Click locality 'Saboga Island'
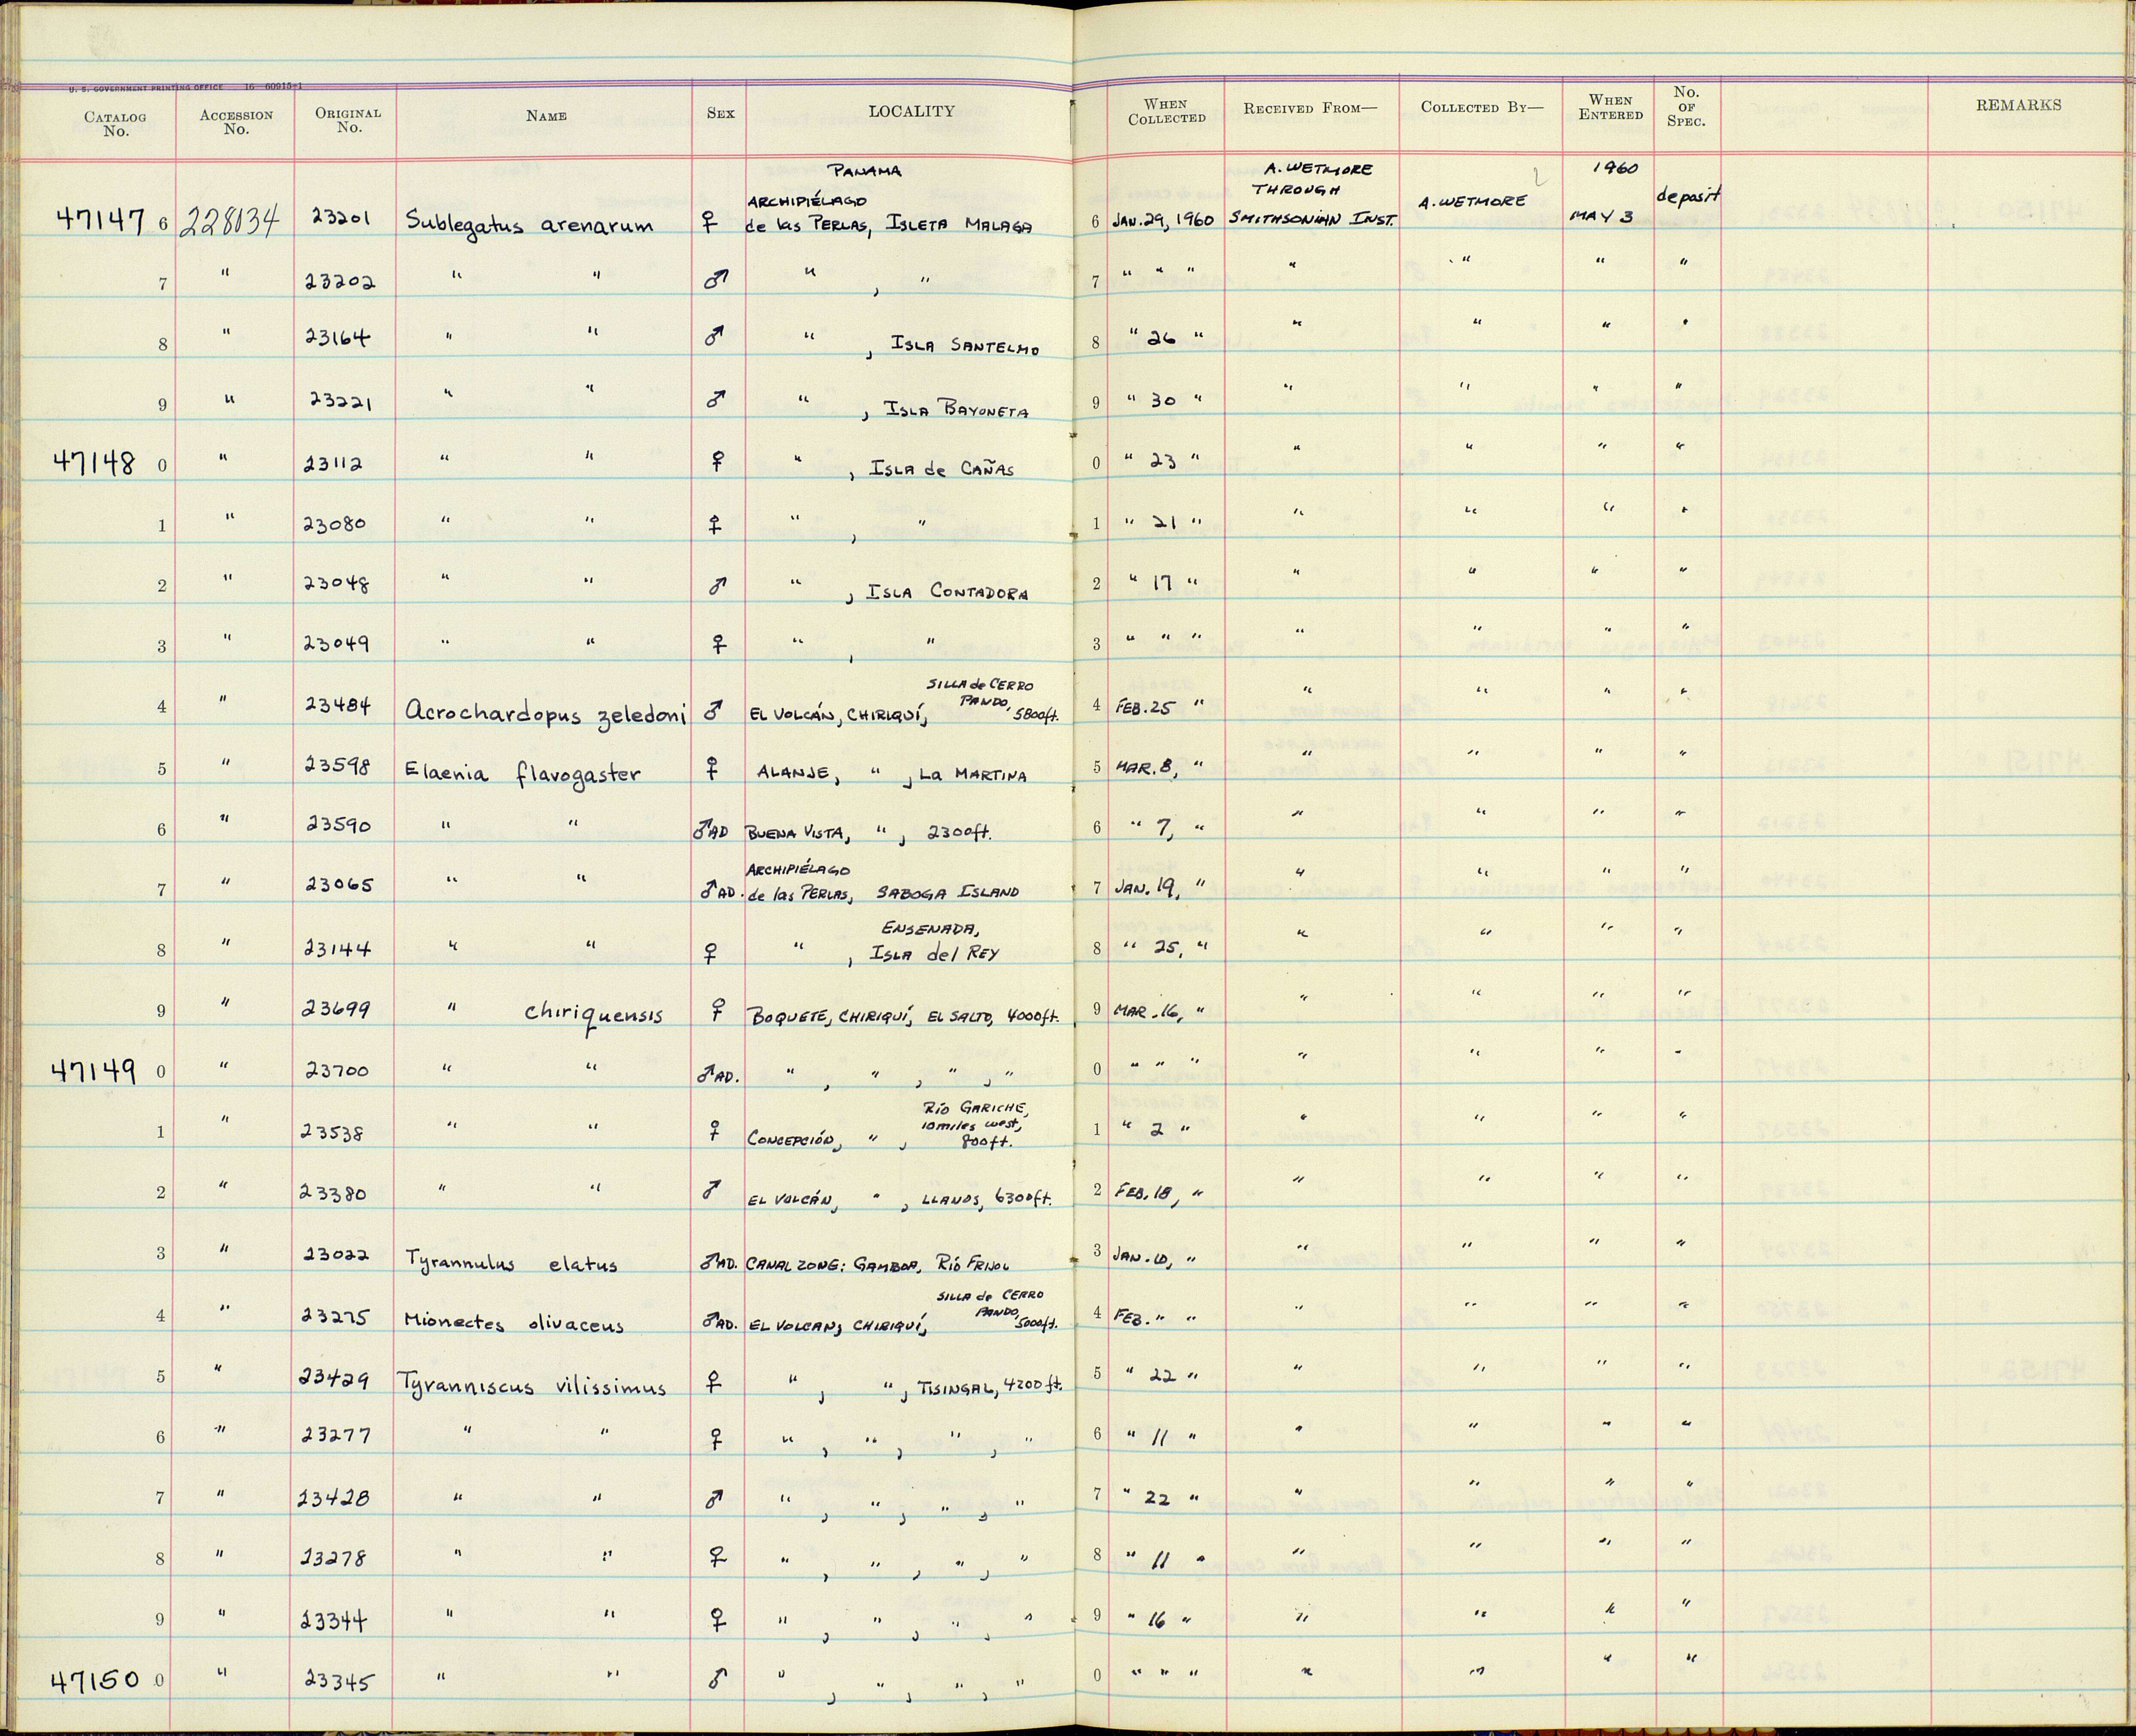Image resolution: width=2136 pixels, height=1736 pixels. (x=947, y=892)
